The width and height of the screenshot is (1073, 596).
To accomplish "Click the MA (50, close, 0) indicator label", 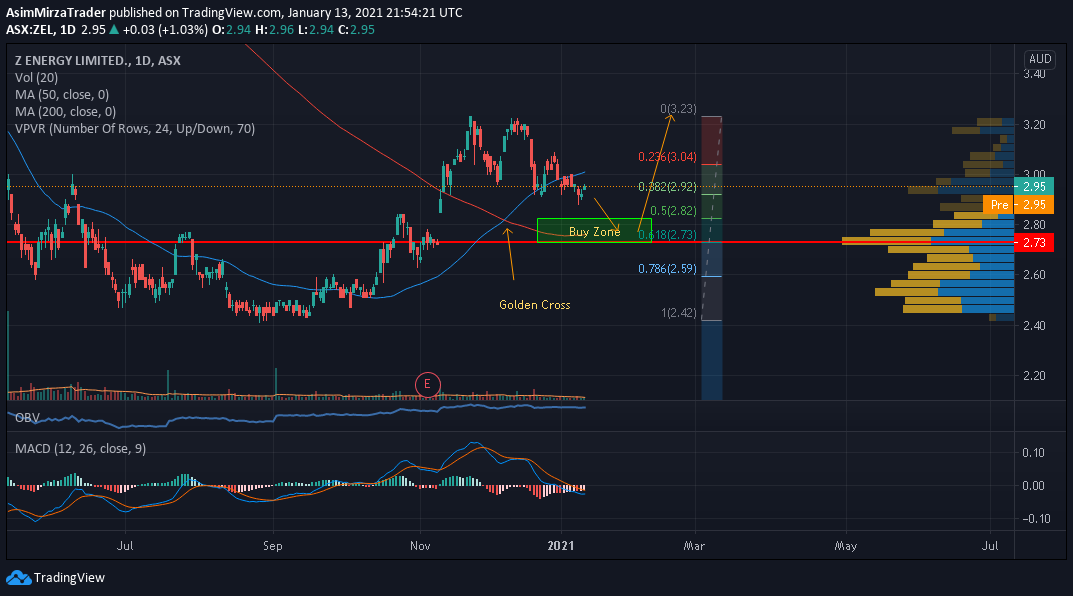I will [62, 95].
